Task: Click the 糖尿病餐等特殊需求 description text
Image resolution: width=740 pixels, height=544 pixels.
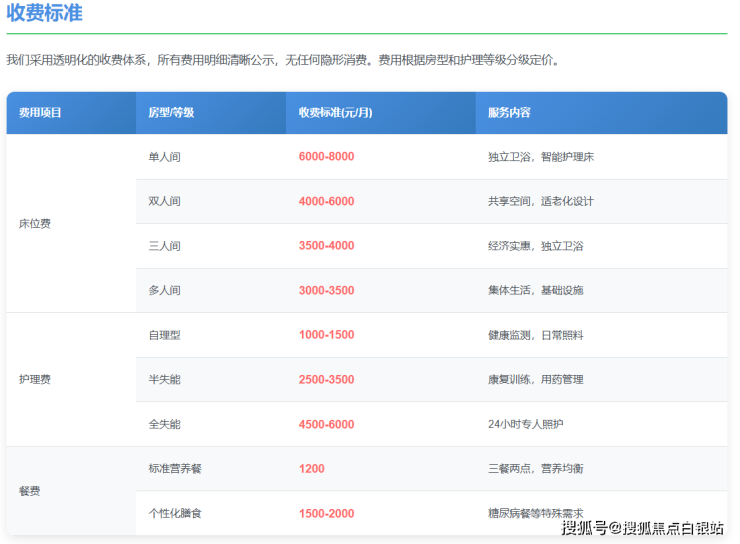Action: pyautogui.click(x=535, y=513)
